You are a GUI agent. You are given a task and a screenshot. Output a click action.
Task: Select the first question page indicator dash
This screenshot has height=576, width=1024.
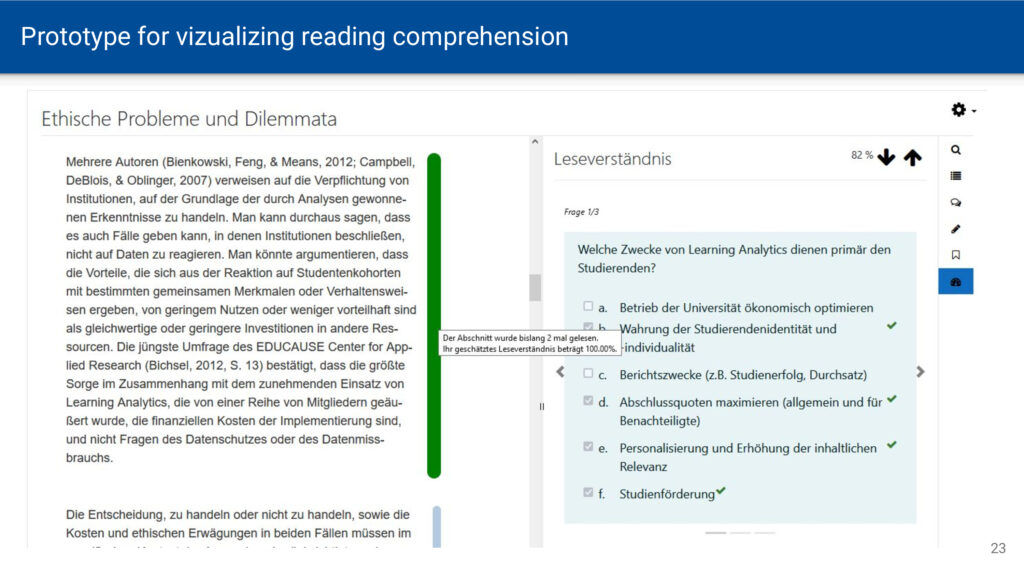(716, 533)
